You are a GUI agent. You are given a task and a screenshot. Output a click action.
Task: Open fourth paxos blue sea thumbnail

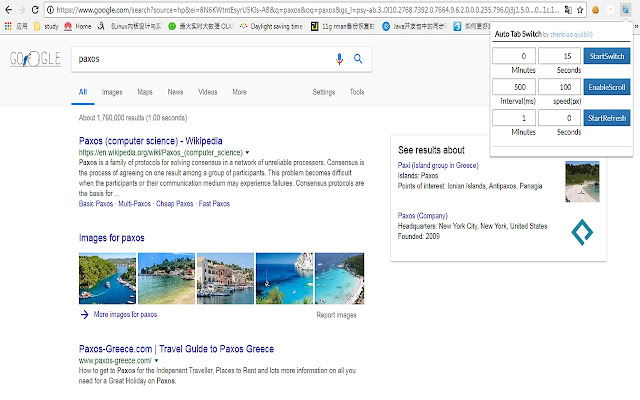[x=284, y=278]
